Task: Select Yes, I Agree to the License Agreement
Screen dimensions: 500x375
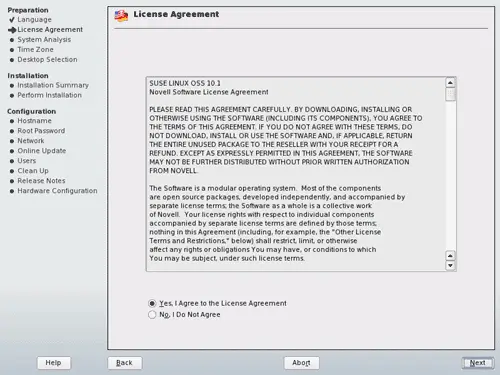Action: tap(217, 303)
